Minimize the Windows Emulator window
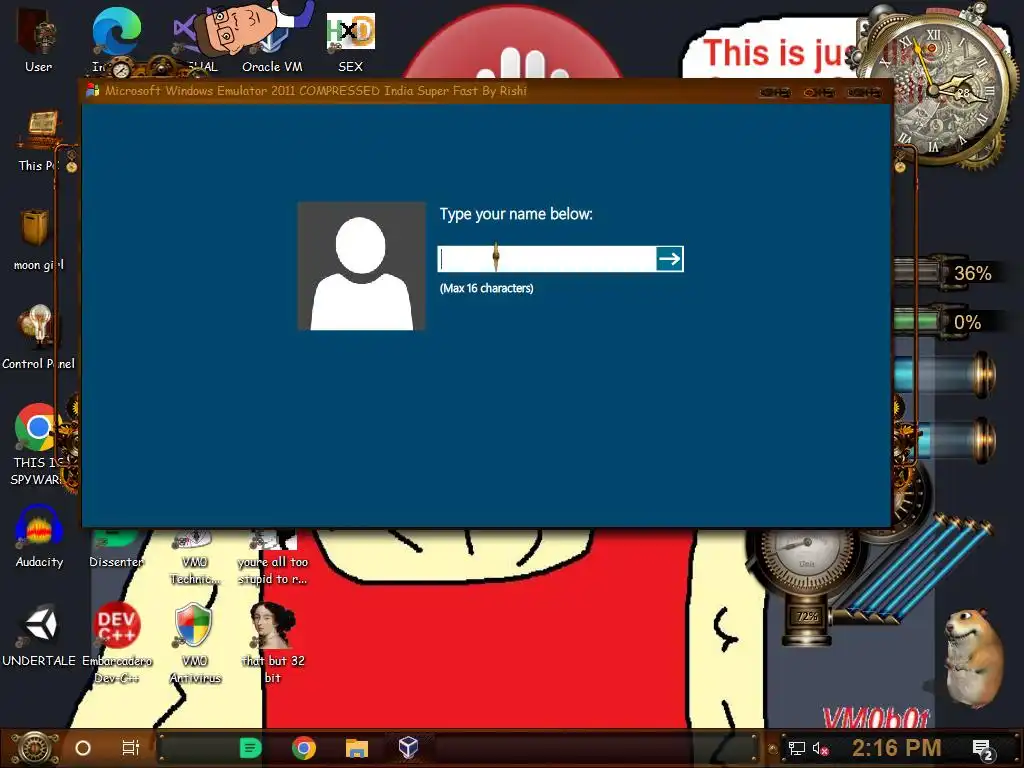Screen dimensions: 1024x768 click(x=775, y=93)
